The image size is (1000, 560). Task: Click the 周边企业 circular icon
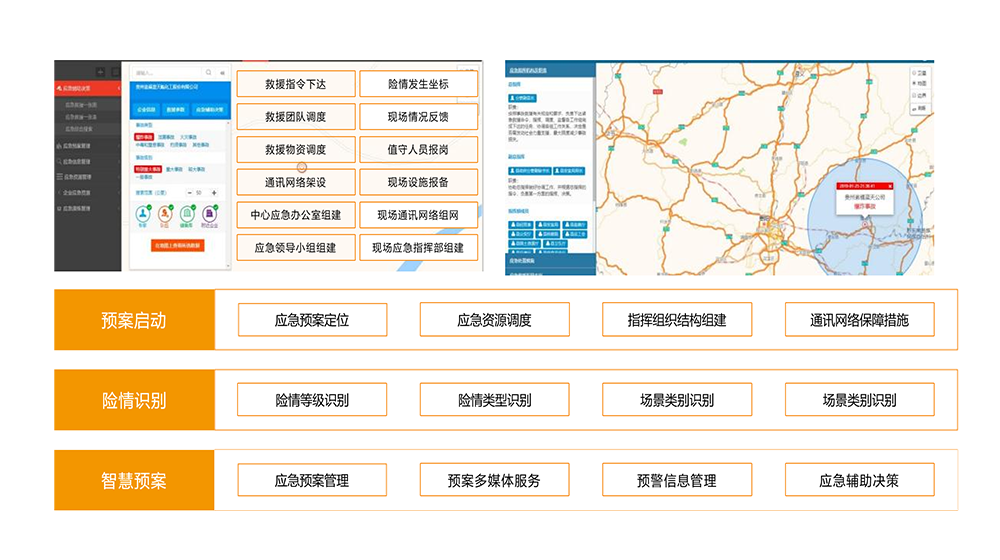click(210, 214)
